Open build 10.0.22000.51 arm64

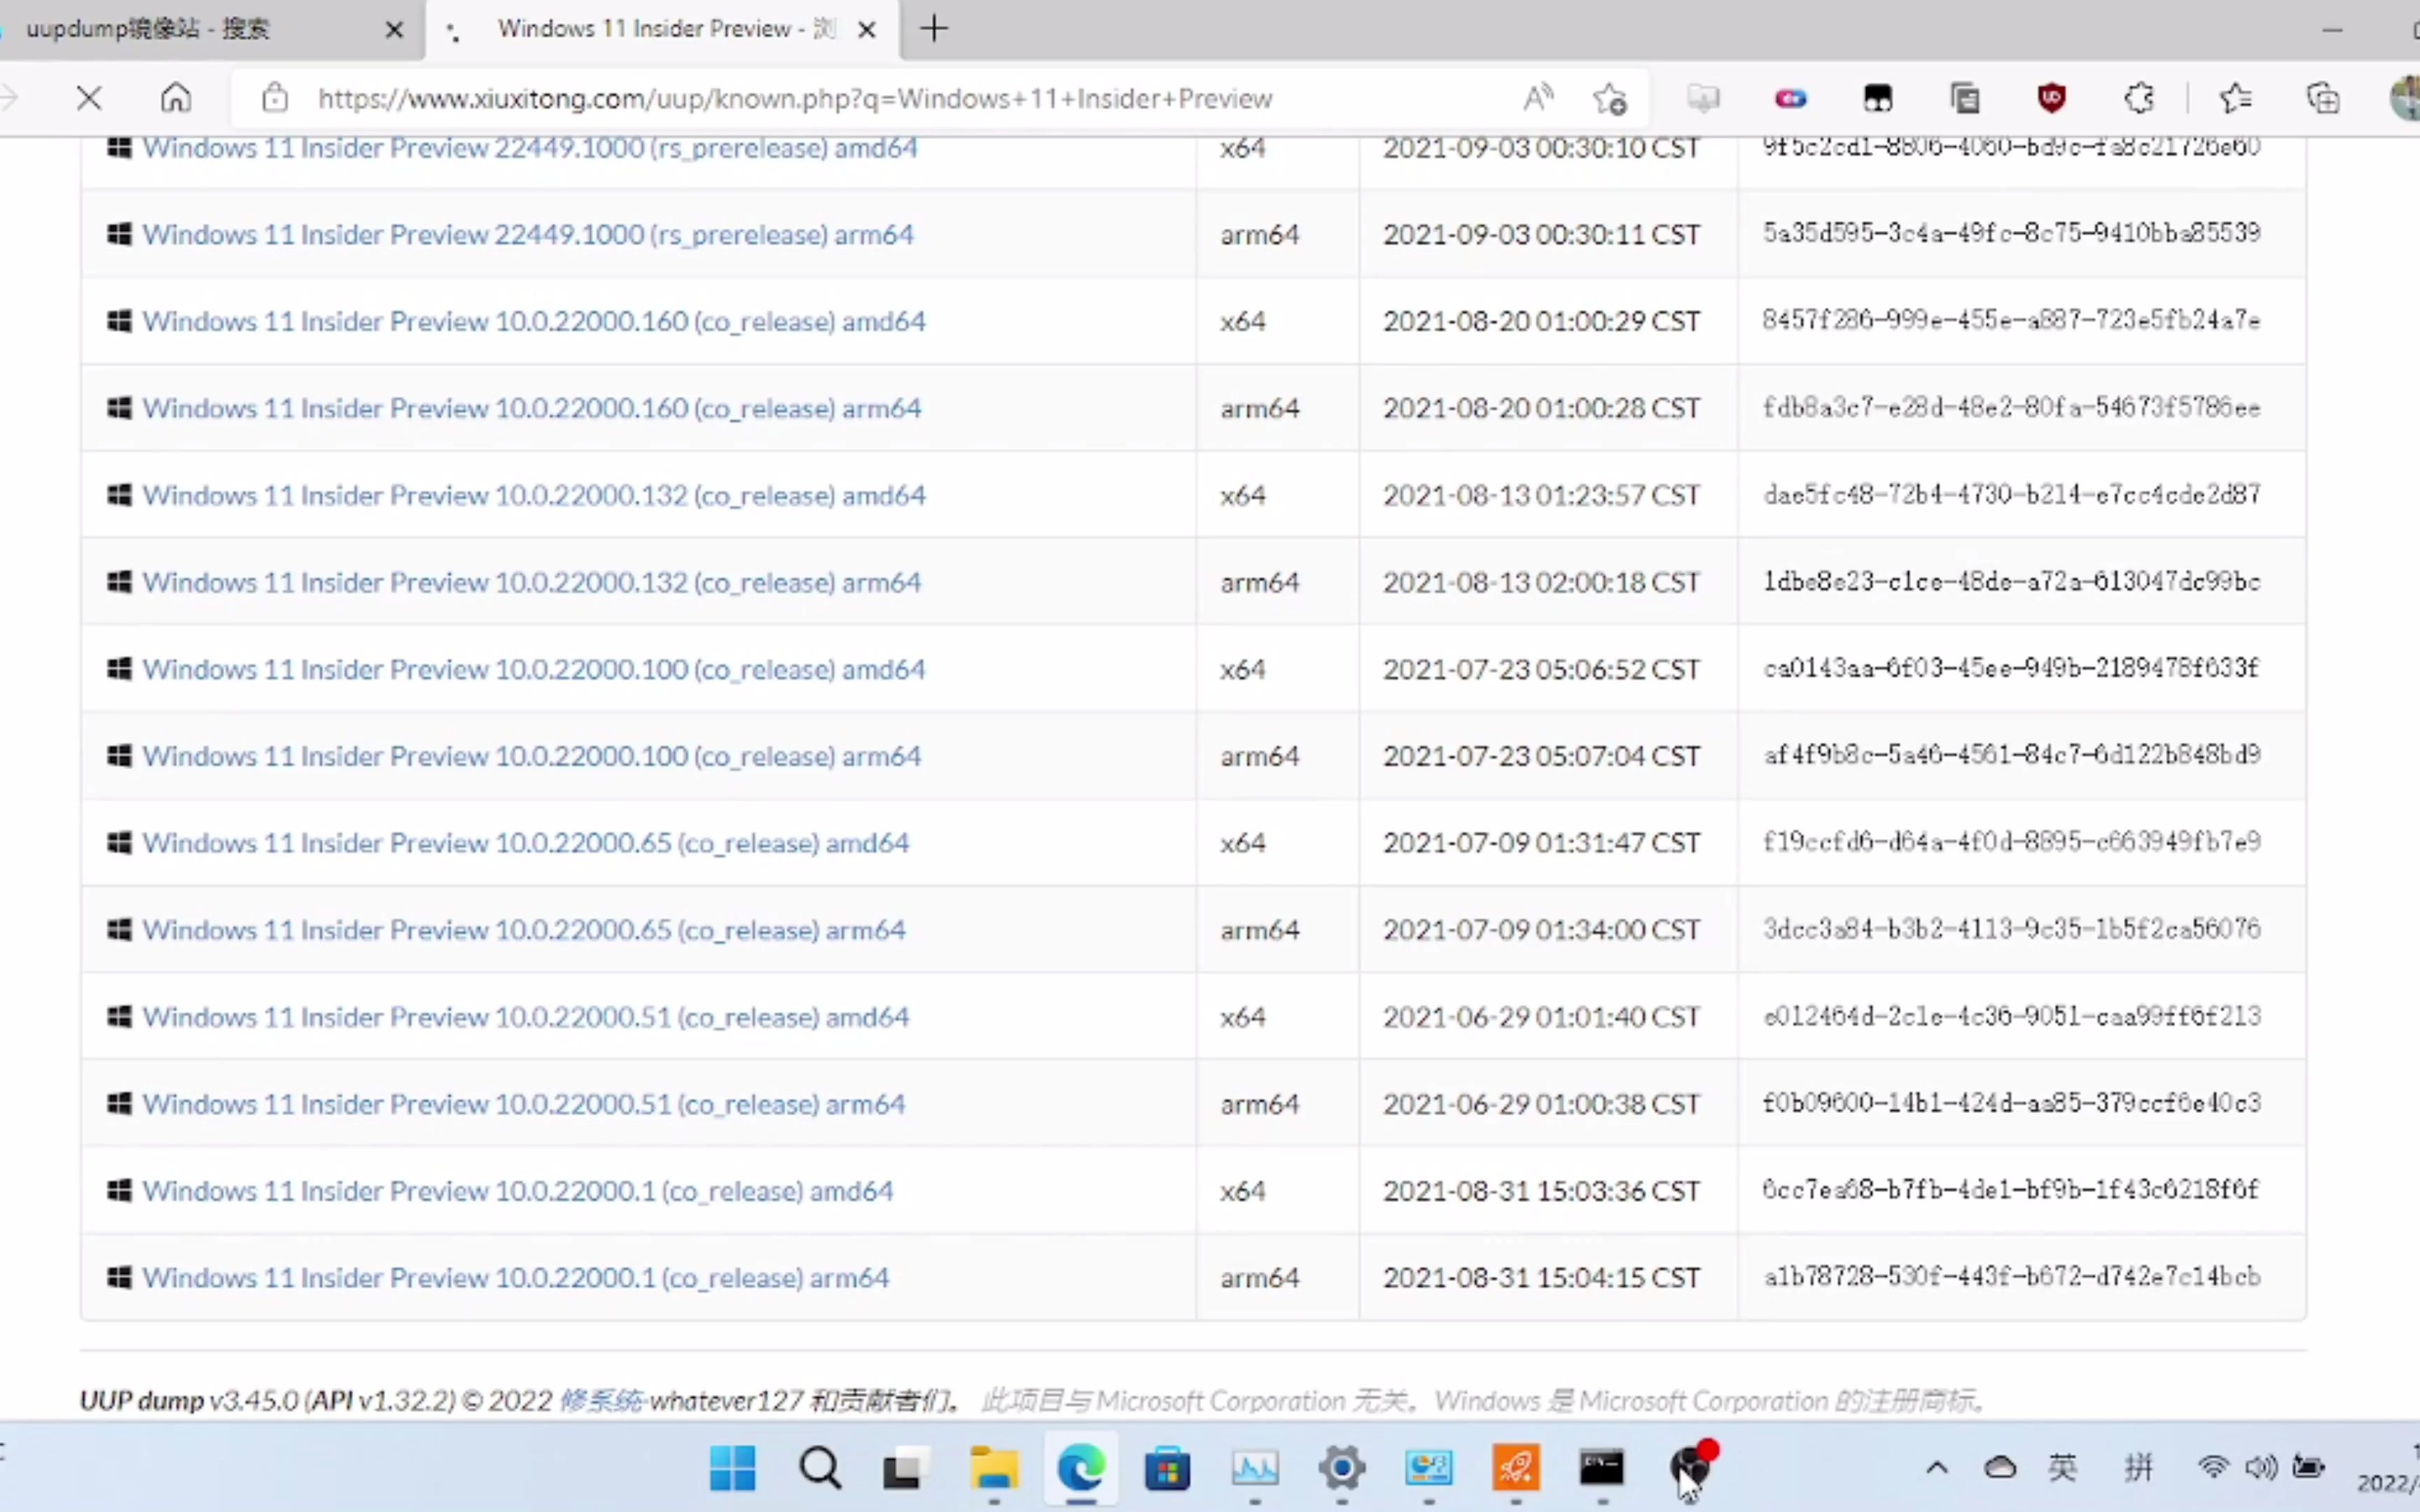pyautogui.click(x=523, y=1104)
